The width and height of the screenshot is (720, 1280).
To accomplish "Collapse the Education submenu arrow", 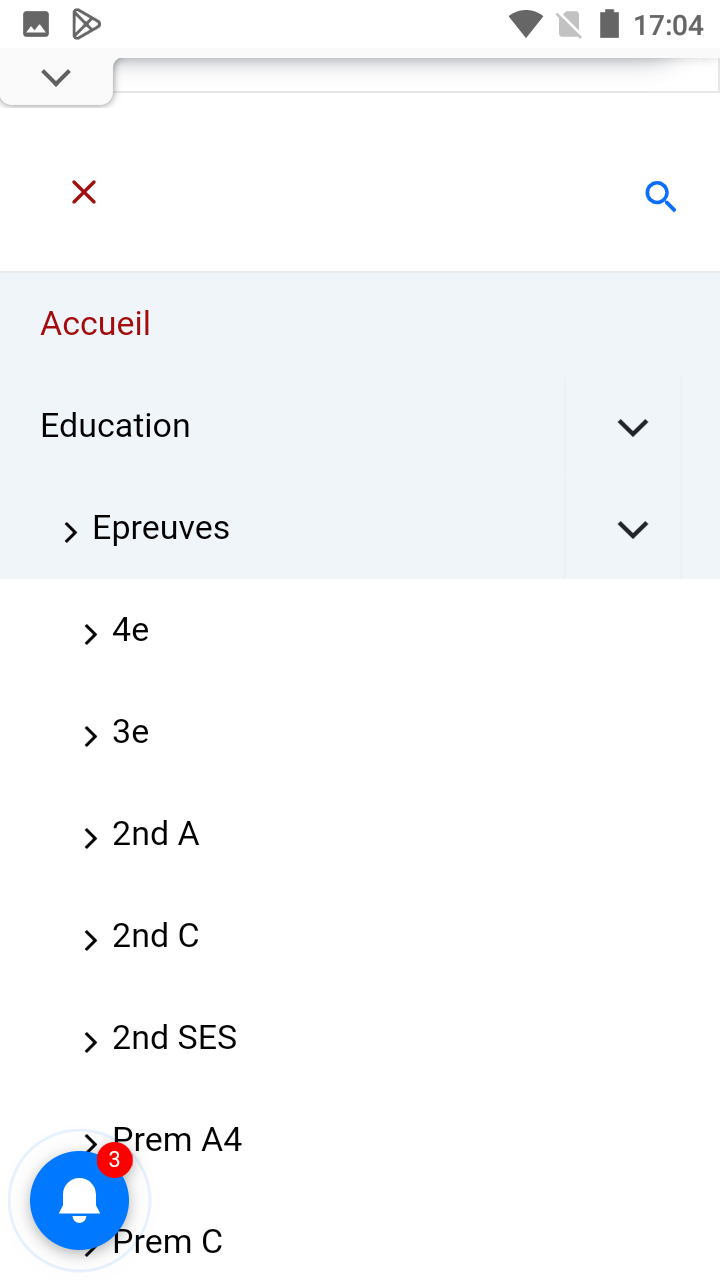I will click(632, 427).
